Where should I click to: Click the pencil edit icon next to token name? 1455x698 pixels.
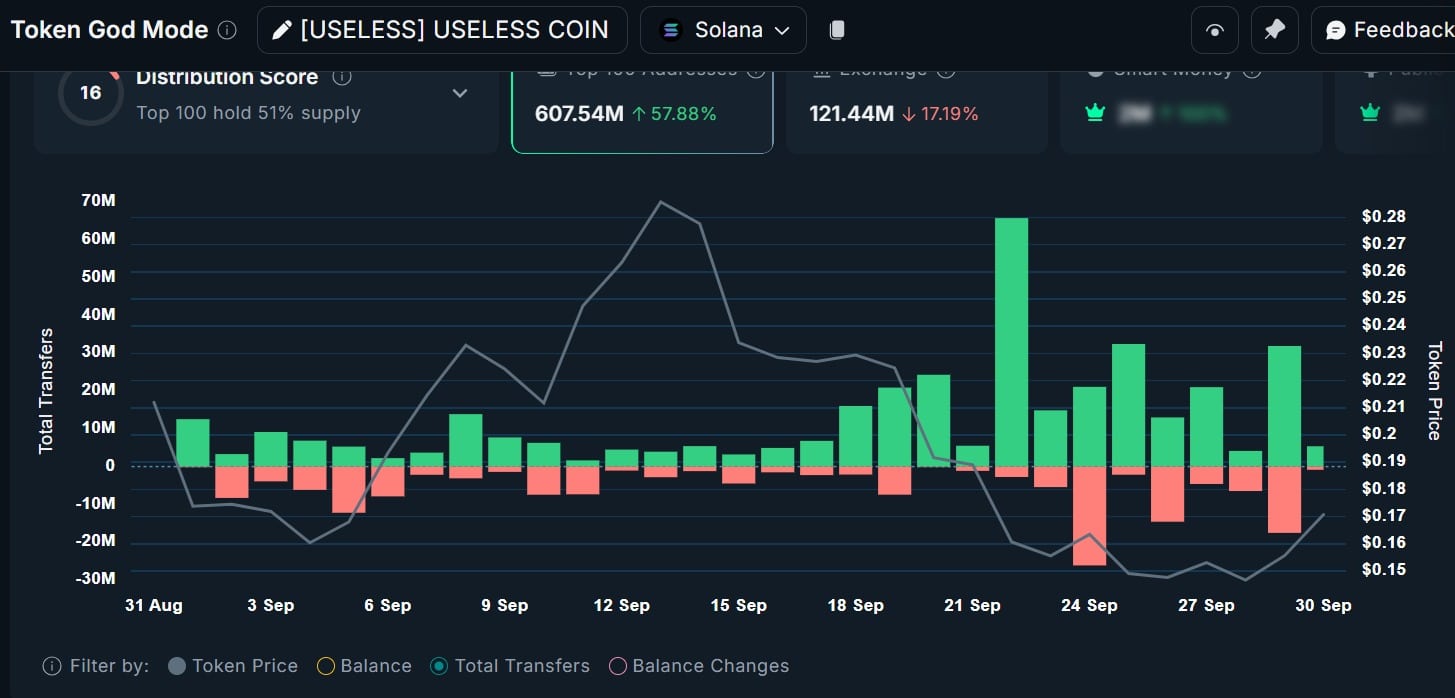coord(282,30)
